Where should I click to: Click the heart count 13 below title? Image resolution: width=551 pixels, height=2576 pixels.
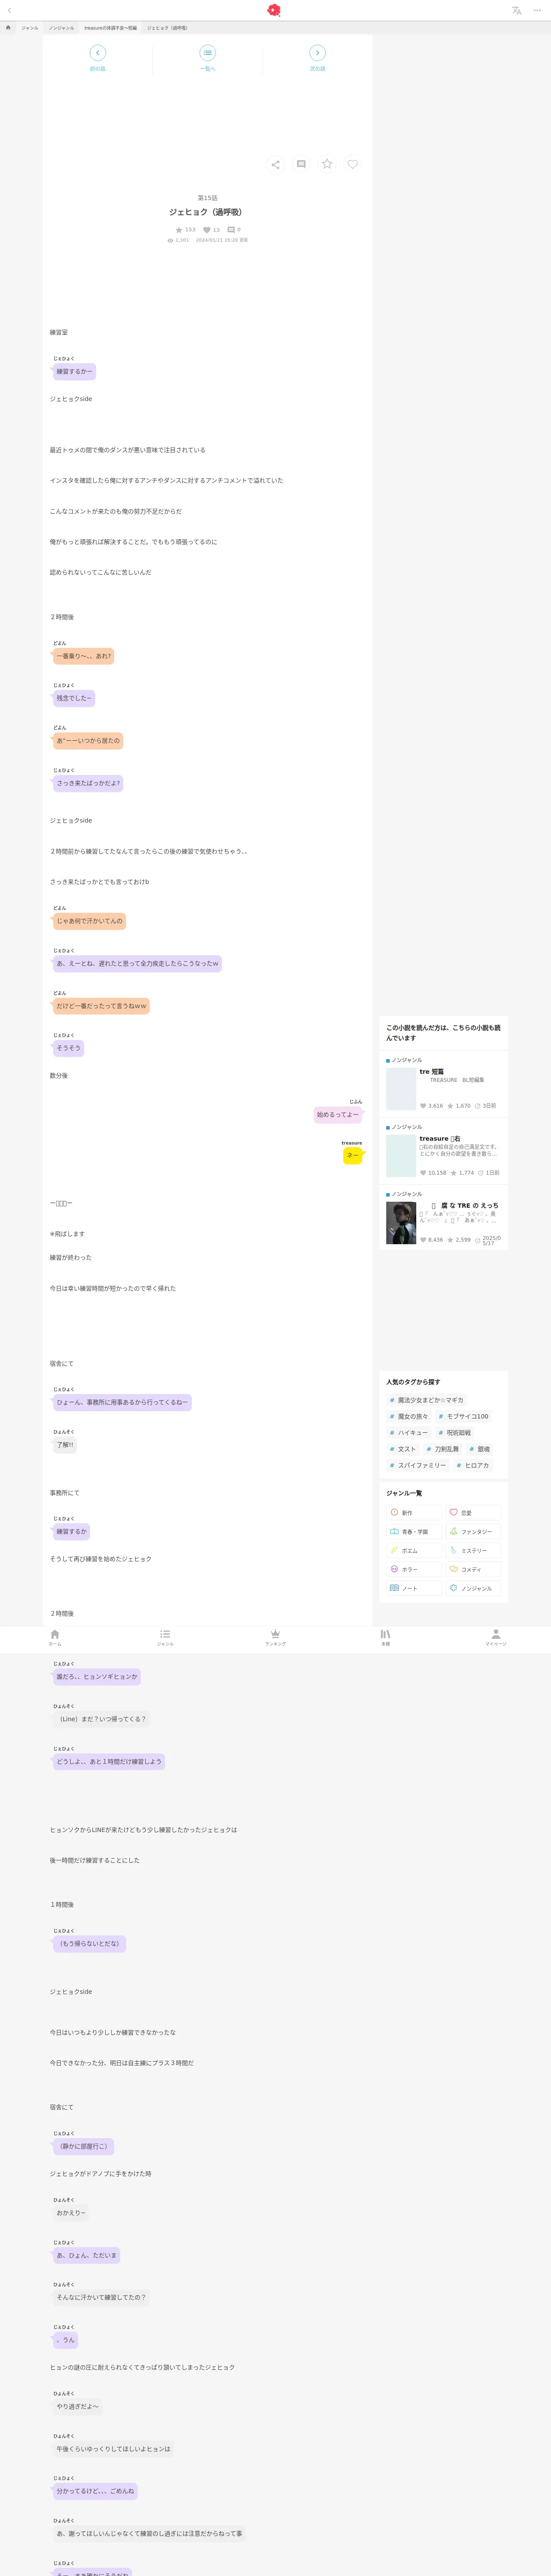coord(211,230)
